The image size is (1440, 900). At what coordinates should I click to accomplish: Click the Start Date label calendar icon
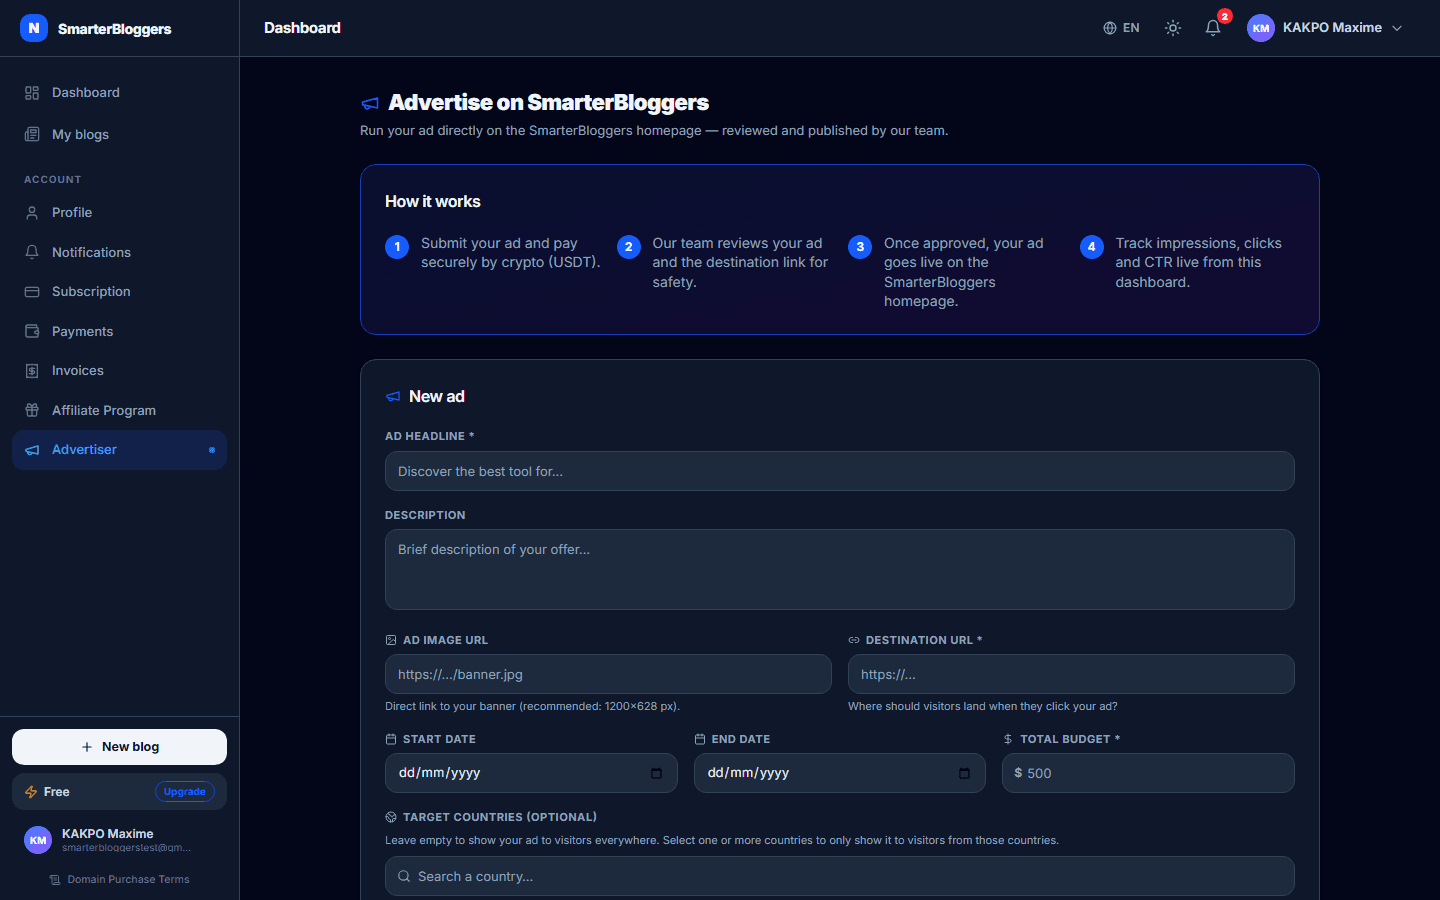point(391,739)
